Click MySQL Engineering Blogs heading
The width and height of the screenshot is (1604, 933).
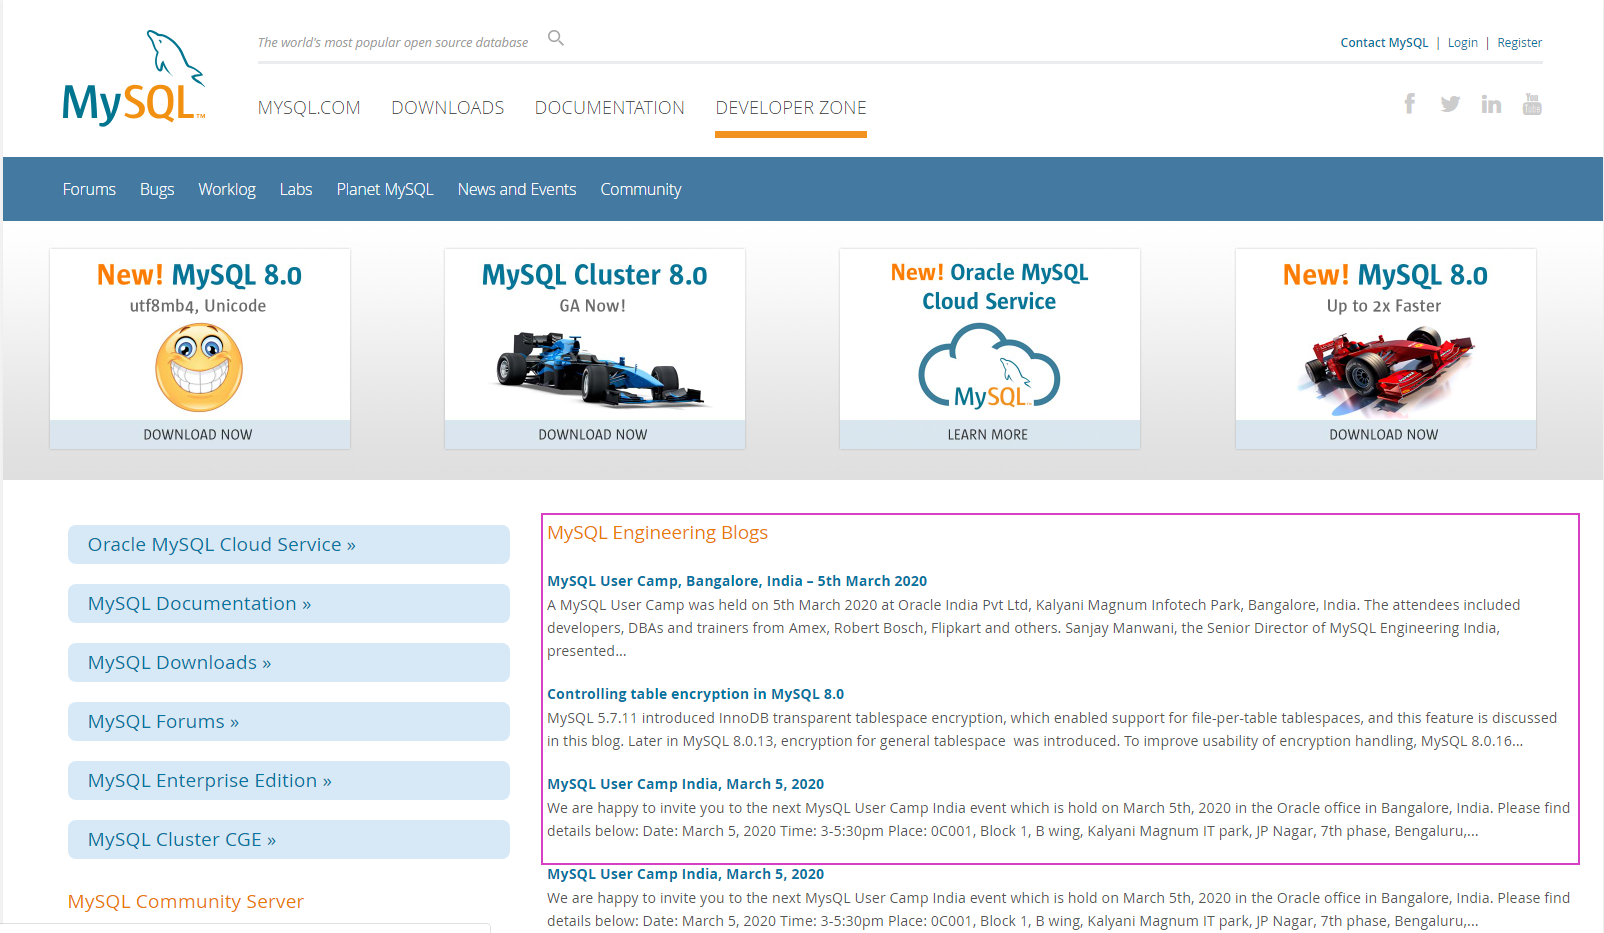[x=658, y=533]
